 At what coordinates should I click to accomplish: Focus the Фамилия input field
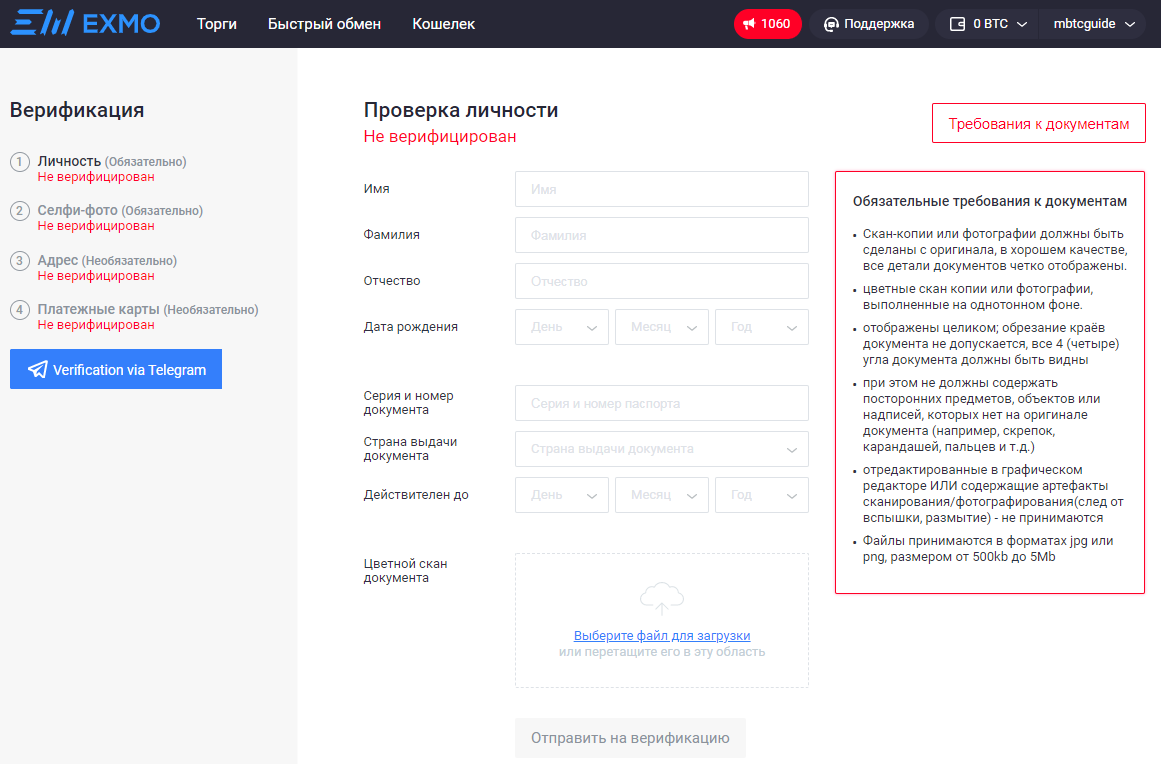[x=661, y=235]
